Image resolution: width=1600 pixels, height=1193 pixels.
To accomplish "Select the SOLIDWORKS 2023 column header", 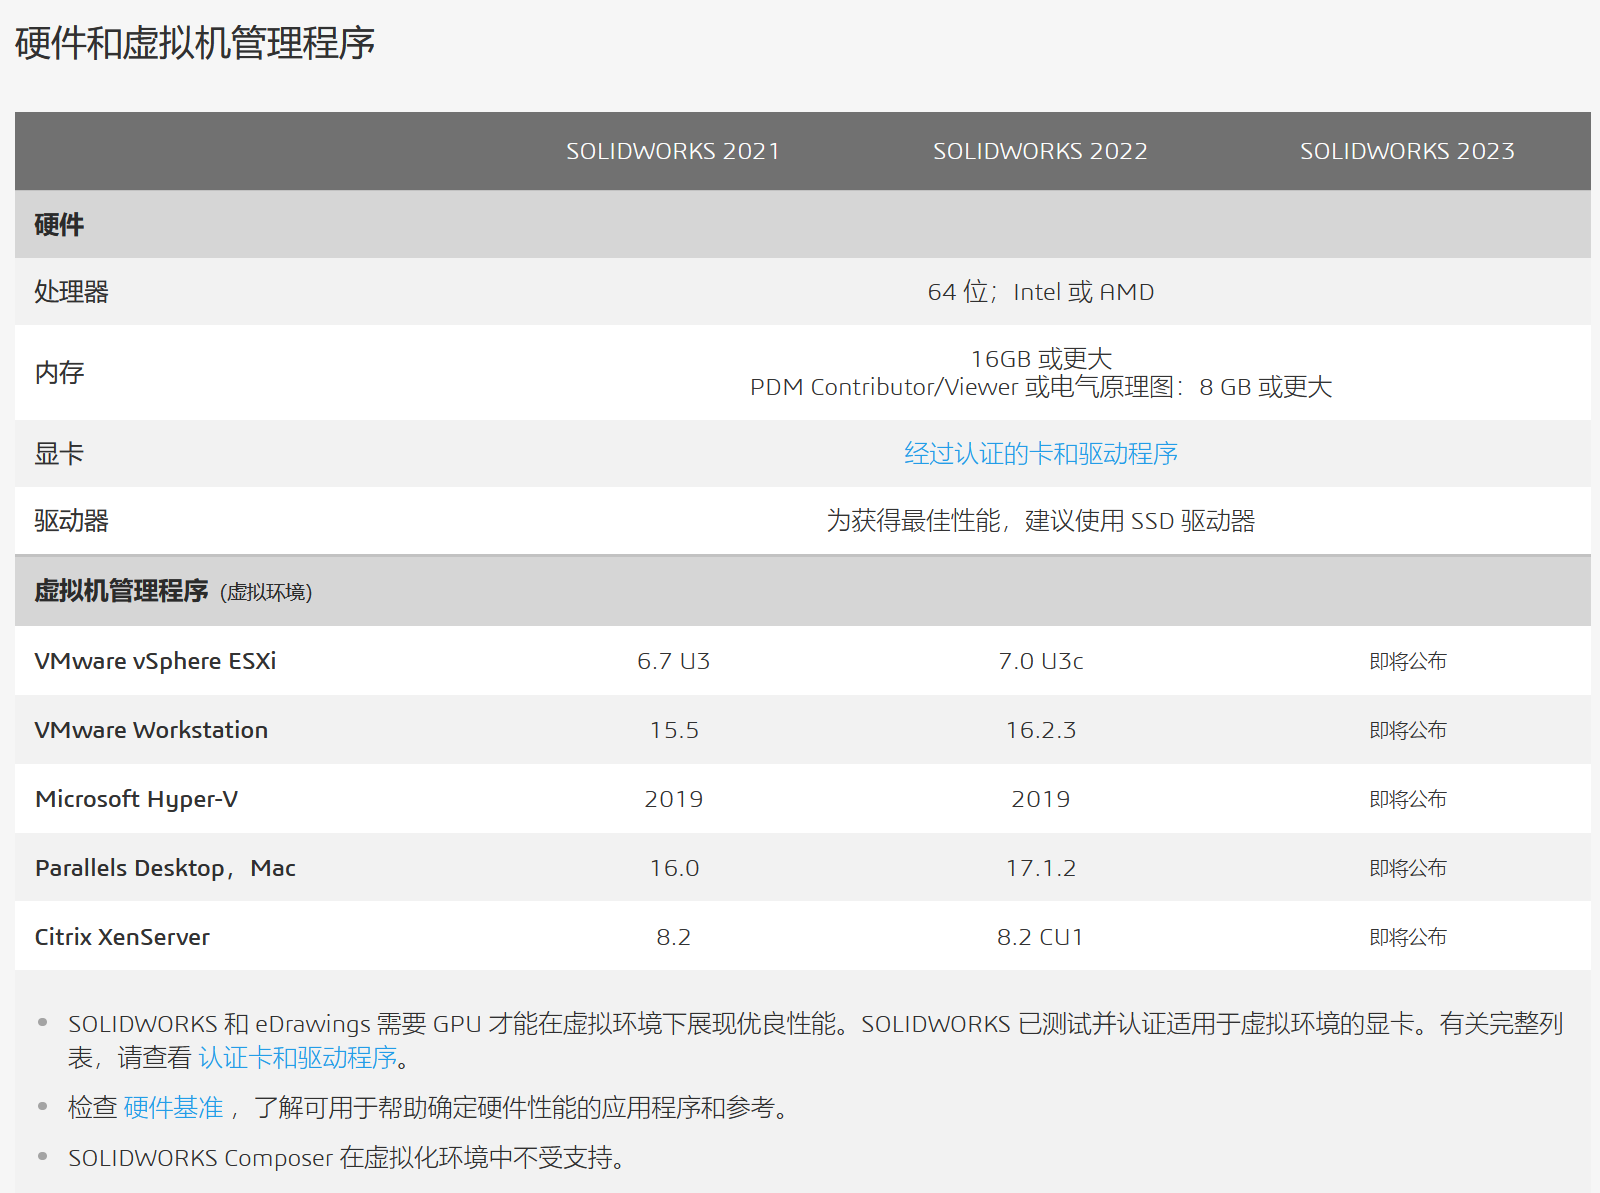I will click(1407, 151).
